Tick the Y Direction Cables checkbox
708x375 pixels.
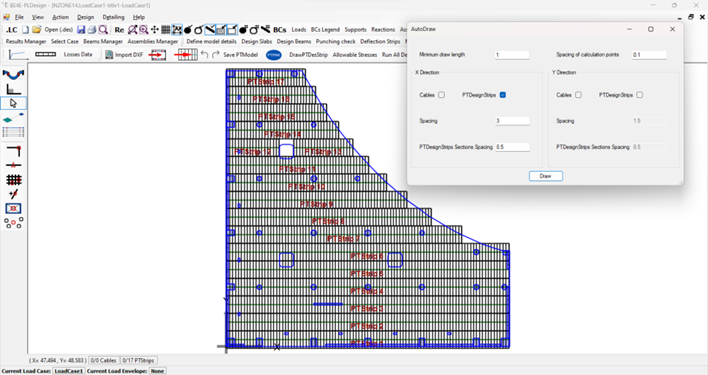[x=578, y=95]
